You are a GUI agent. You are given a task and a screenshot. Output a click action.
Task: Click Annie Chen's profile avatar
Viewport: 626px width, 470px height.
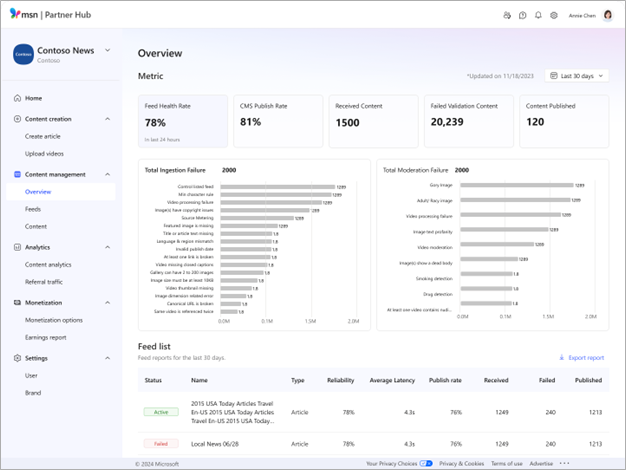[607, 16]
